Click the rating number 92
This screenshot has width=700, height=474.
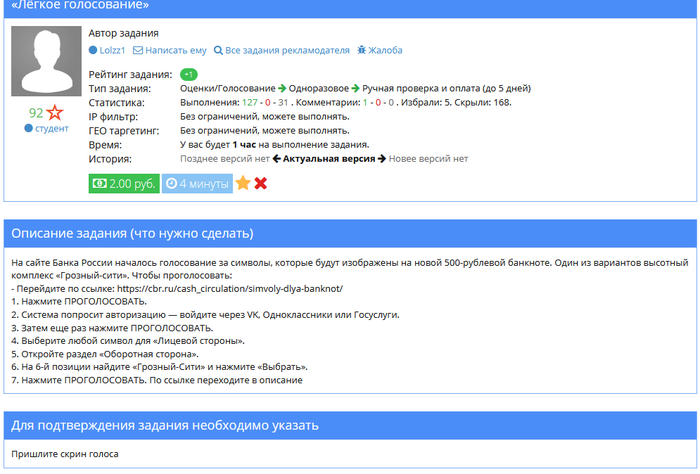(36, 113)
